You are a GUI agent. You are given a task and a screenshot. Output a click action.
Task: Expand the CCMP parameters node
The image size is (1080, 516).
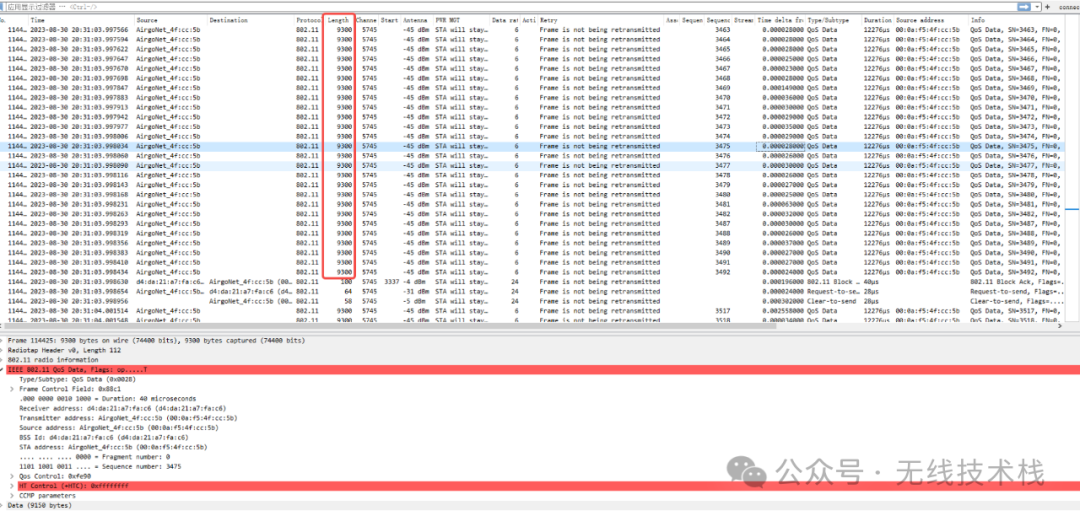12,495
